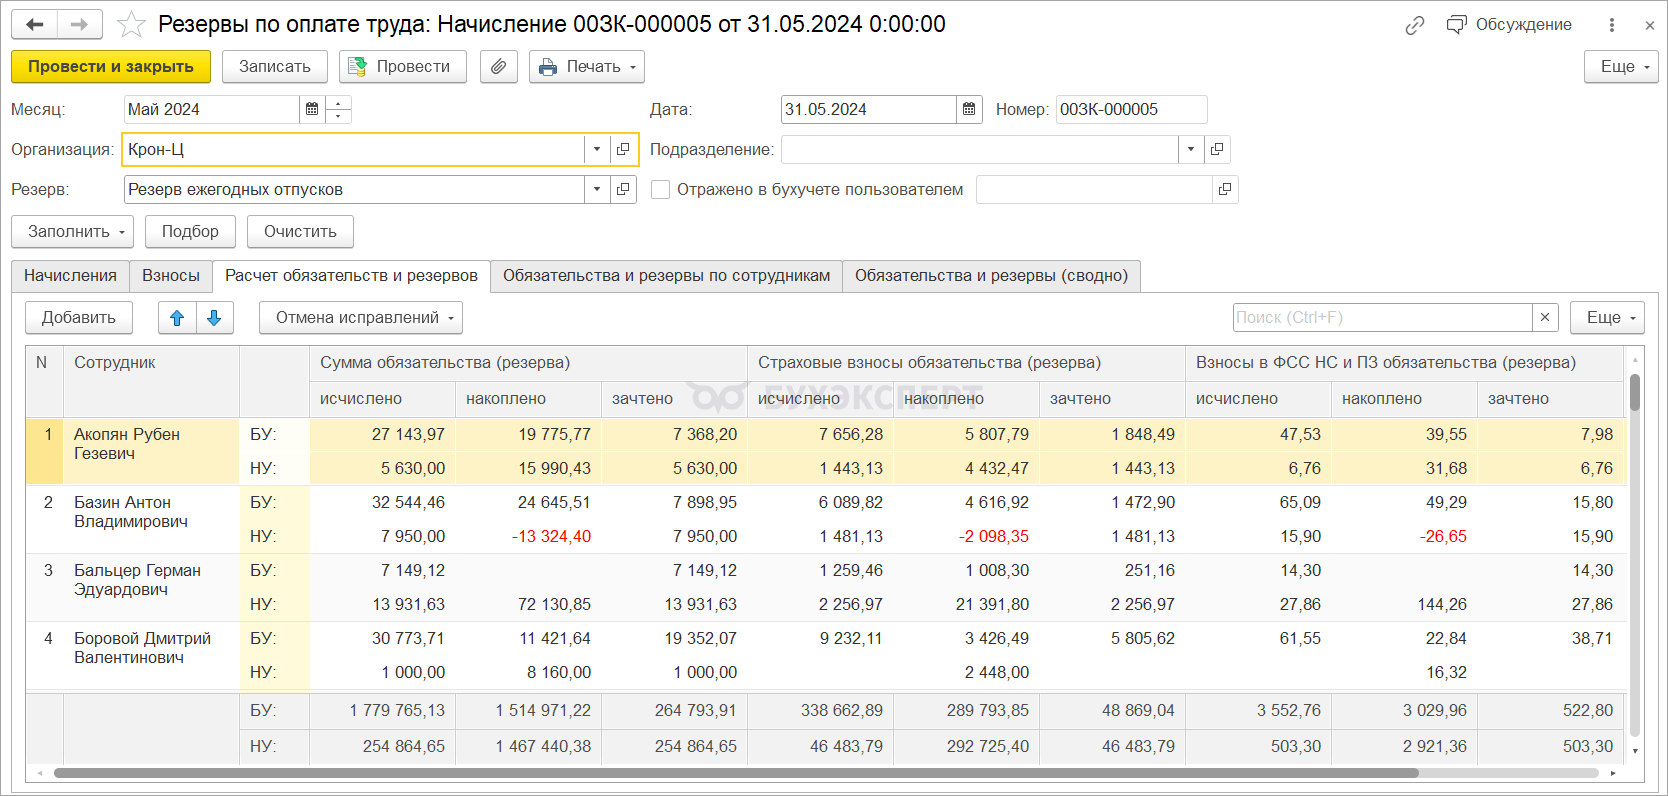Open attached files via paperclip icon

498,67
